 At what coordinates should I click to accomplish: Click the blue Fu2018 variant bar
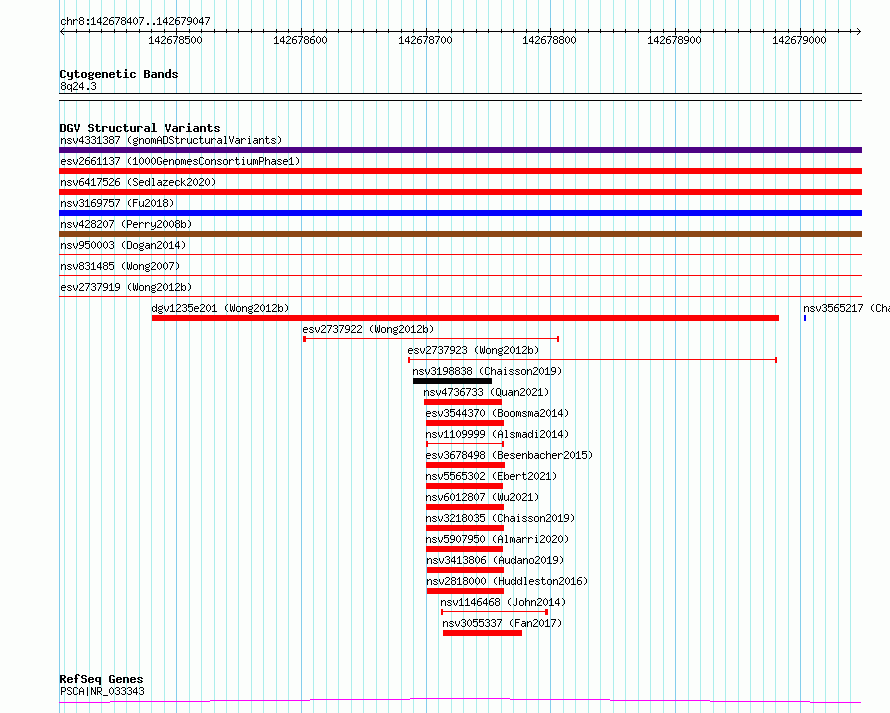[460, 213]
